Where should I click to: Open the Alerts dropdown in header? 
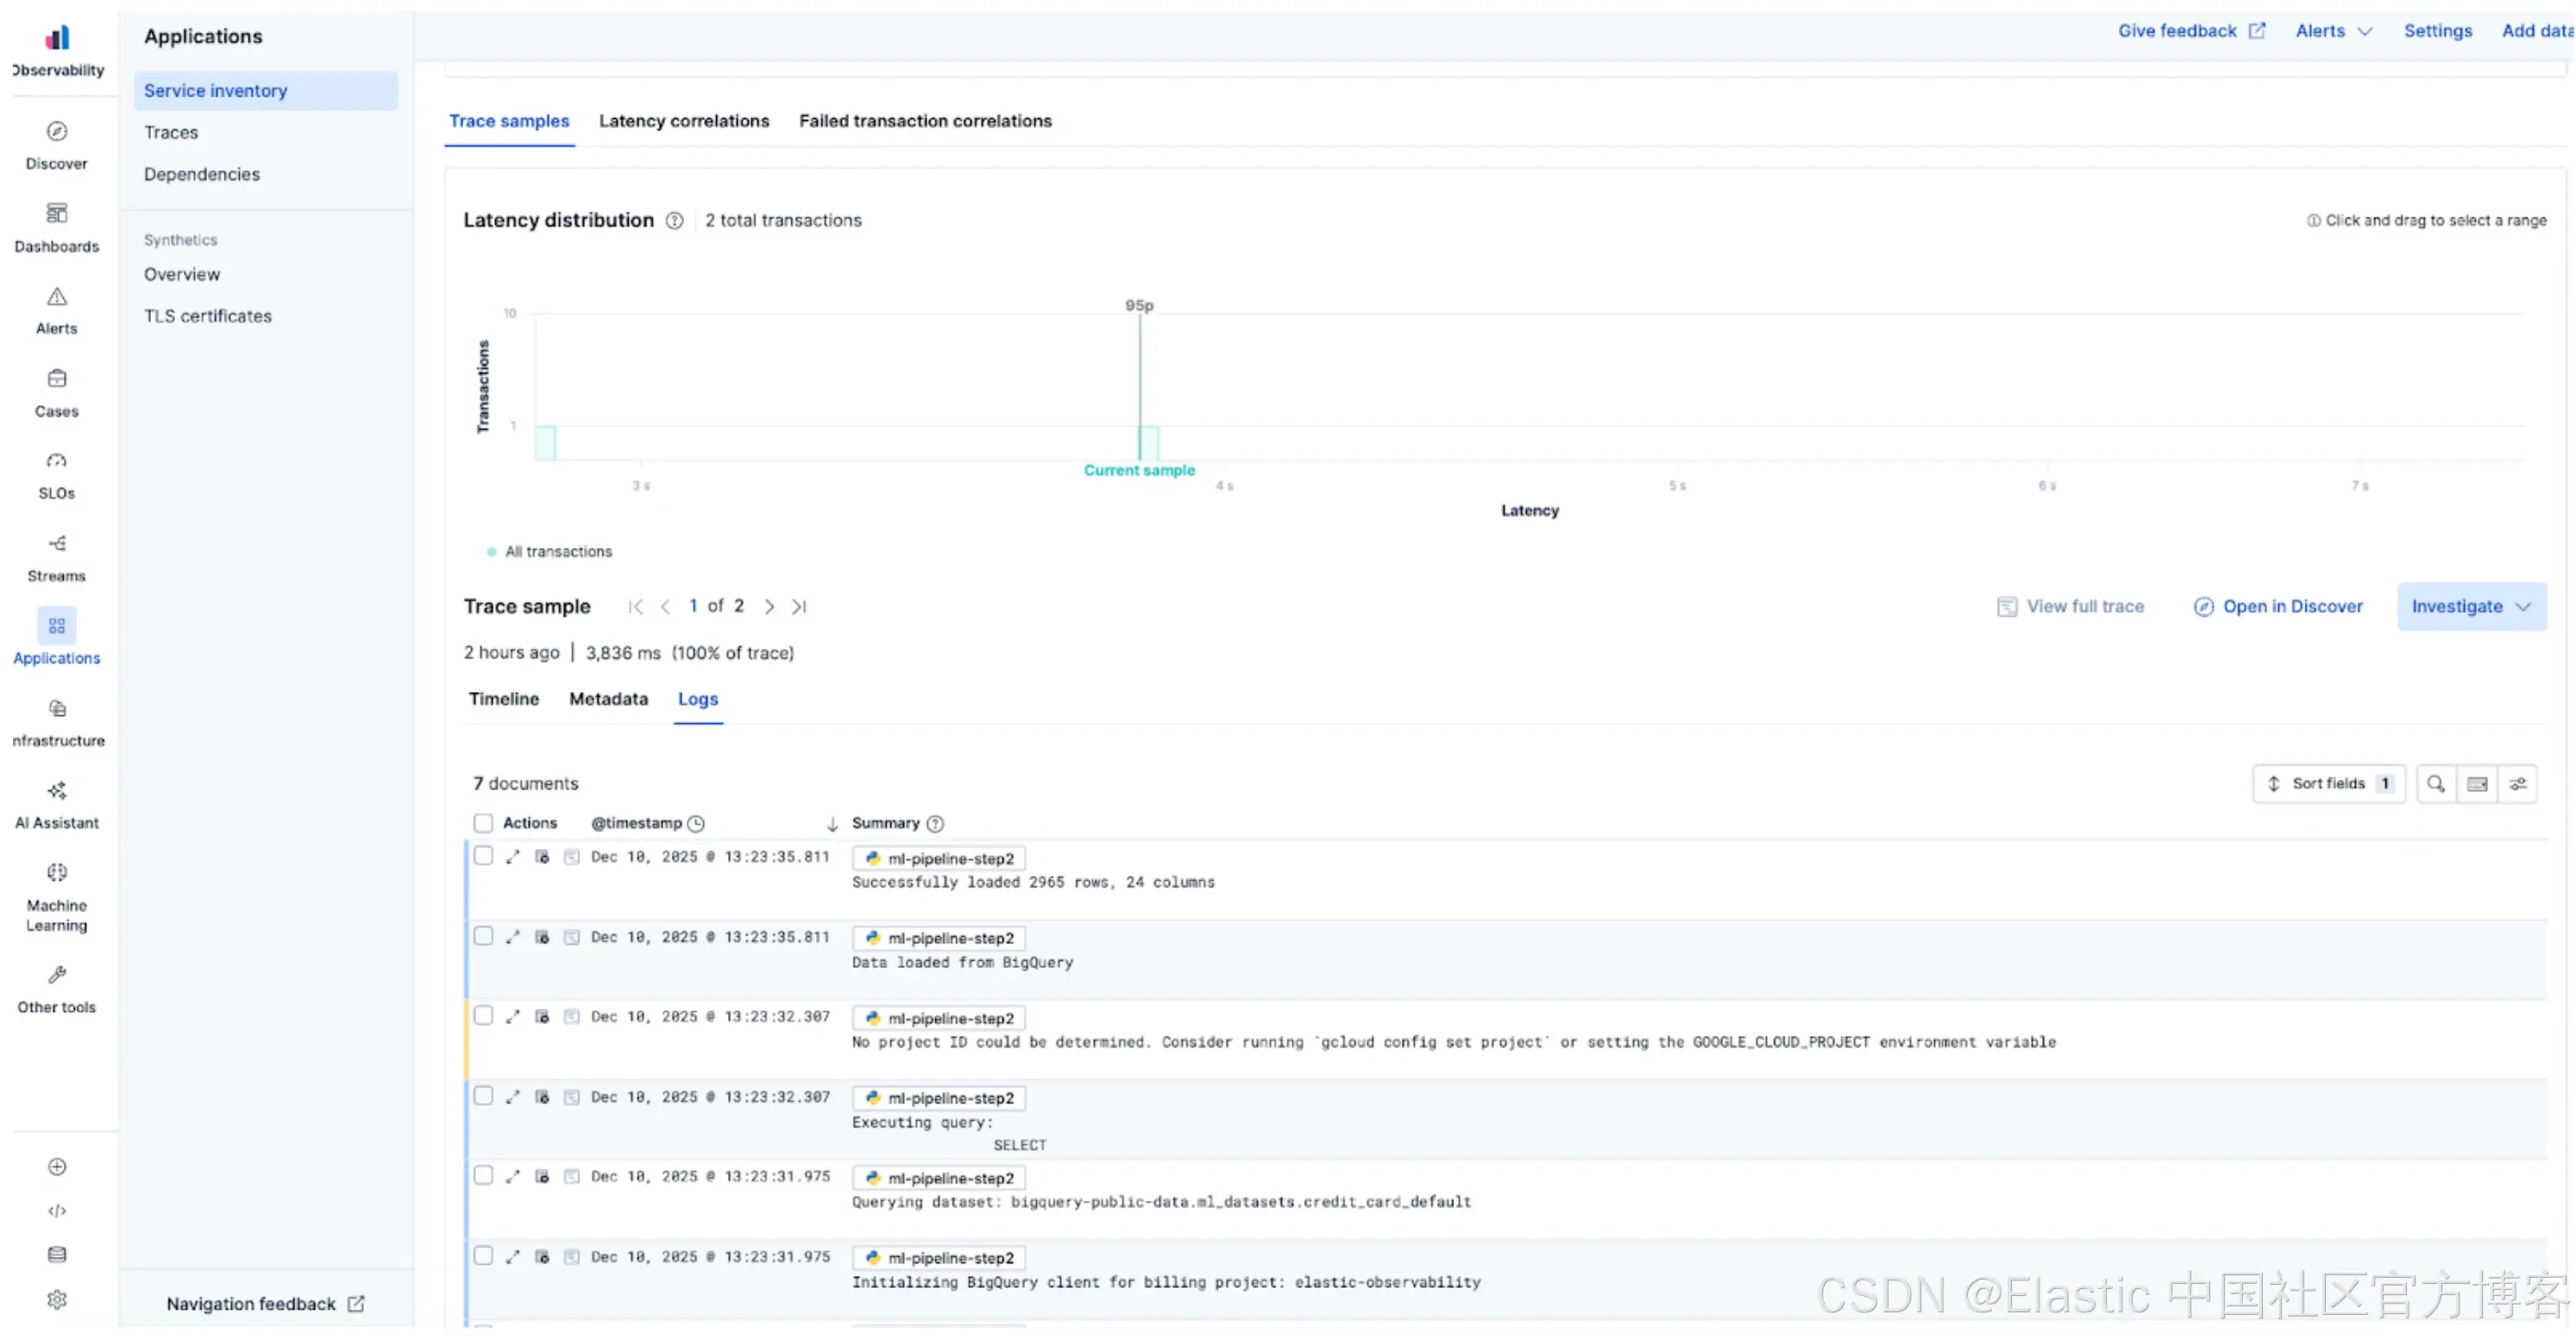tap(2333, 31)
